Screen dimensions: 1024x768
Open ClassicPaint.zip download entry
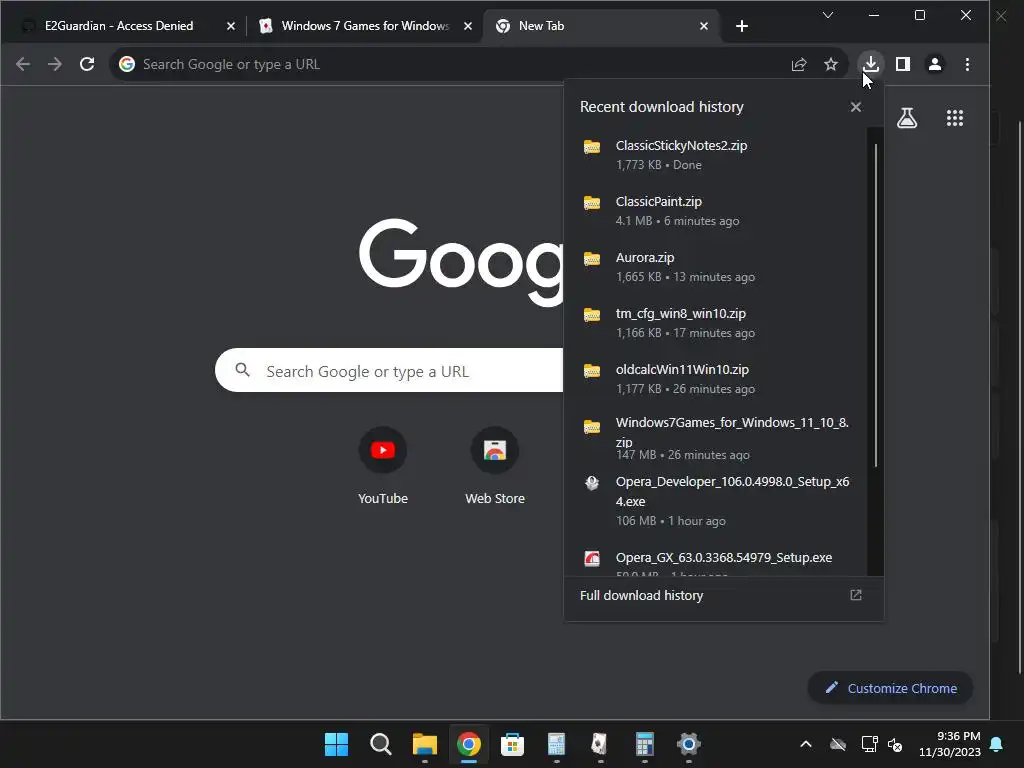[x=716, y=211]
